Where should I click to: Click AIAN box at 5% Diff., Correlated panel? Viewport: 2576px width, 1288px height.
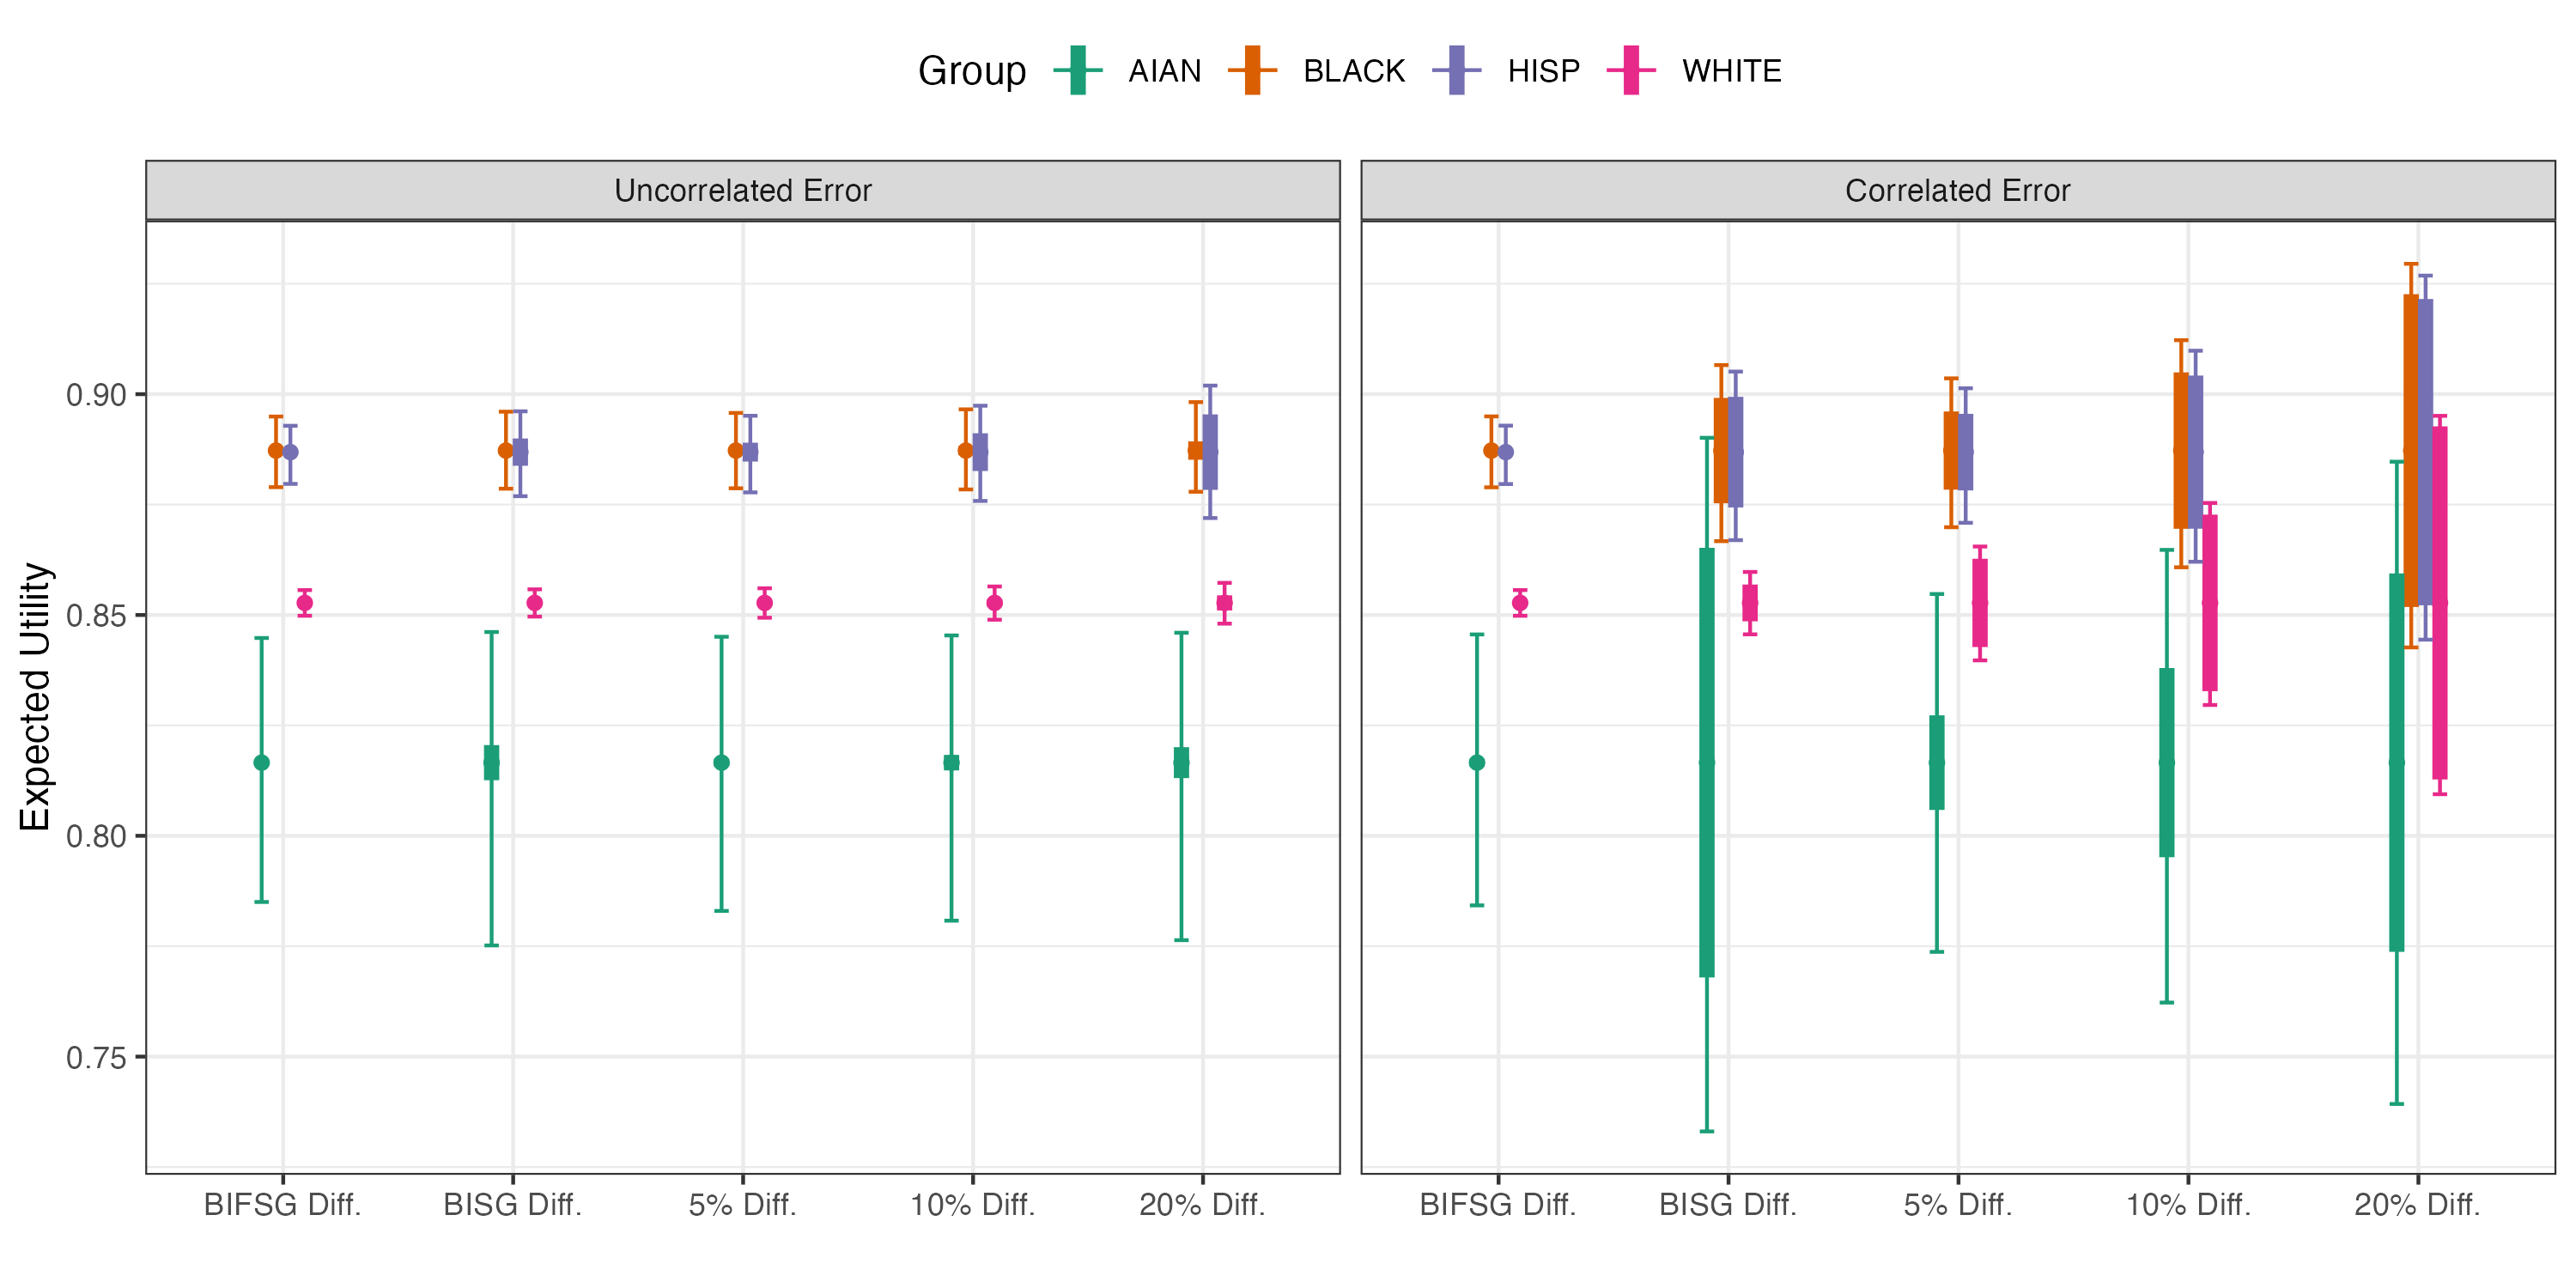[x=1937, y=763]
